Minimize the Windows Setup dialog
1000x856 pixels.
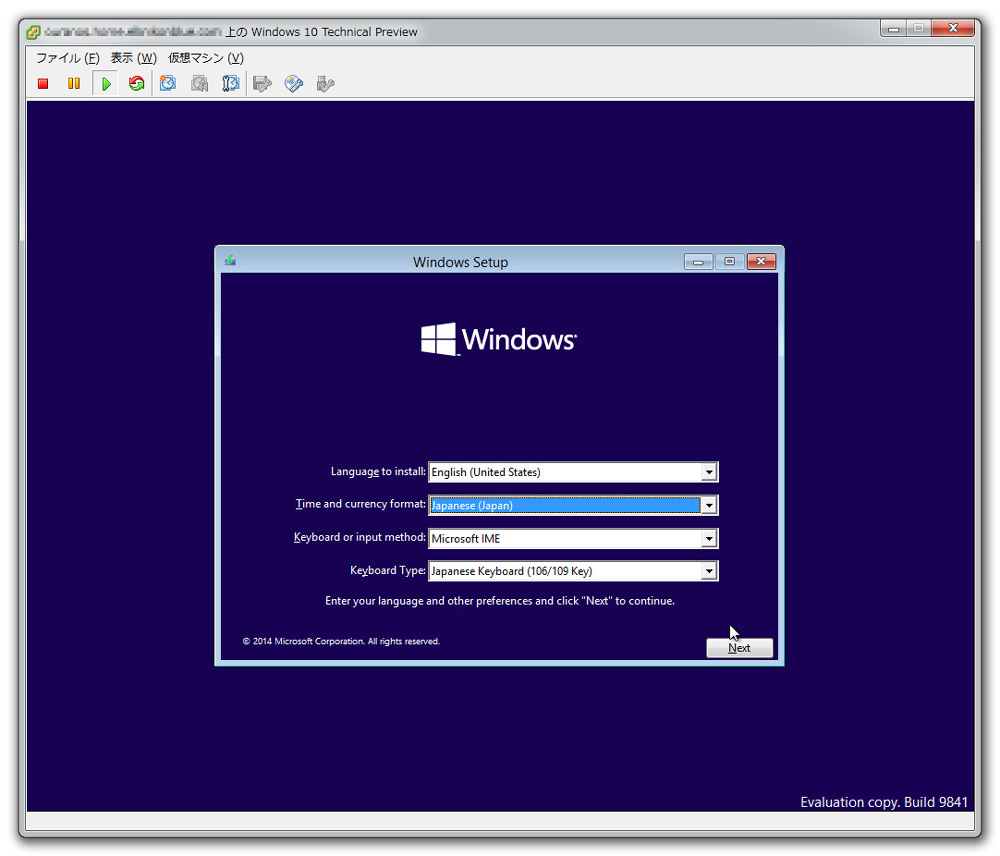698,262
